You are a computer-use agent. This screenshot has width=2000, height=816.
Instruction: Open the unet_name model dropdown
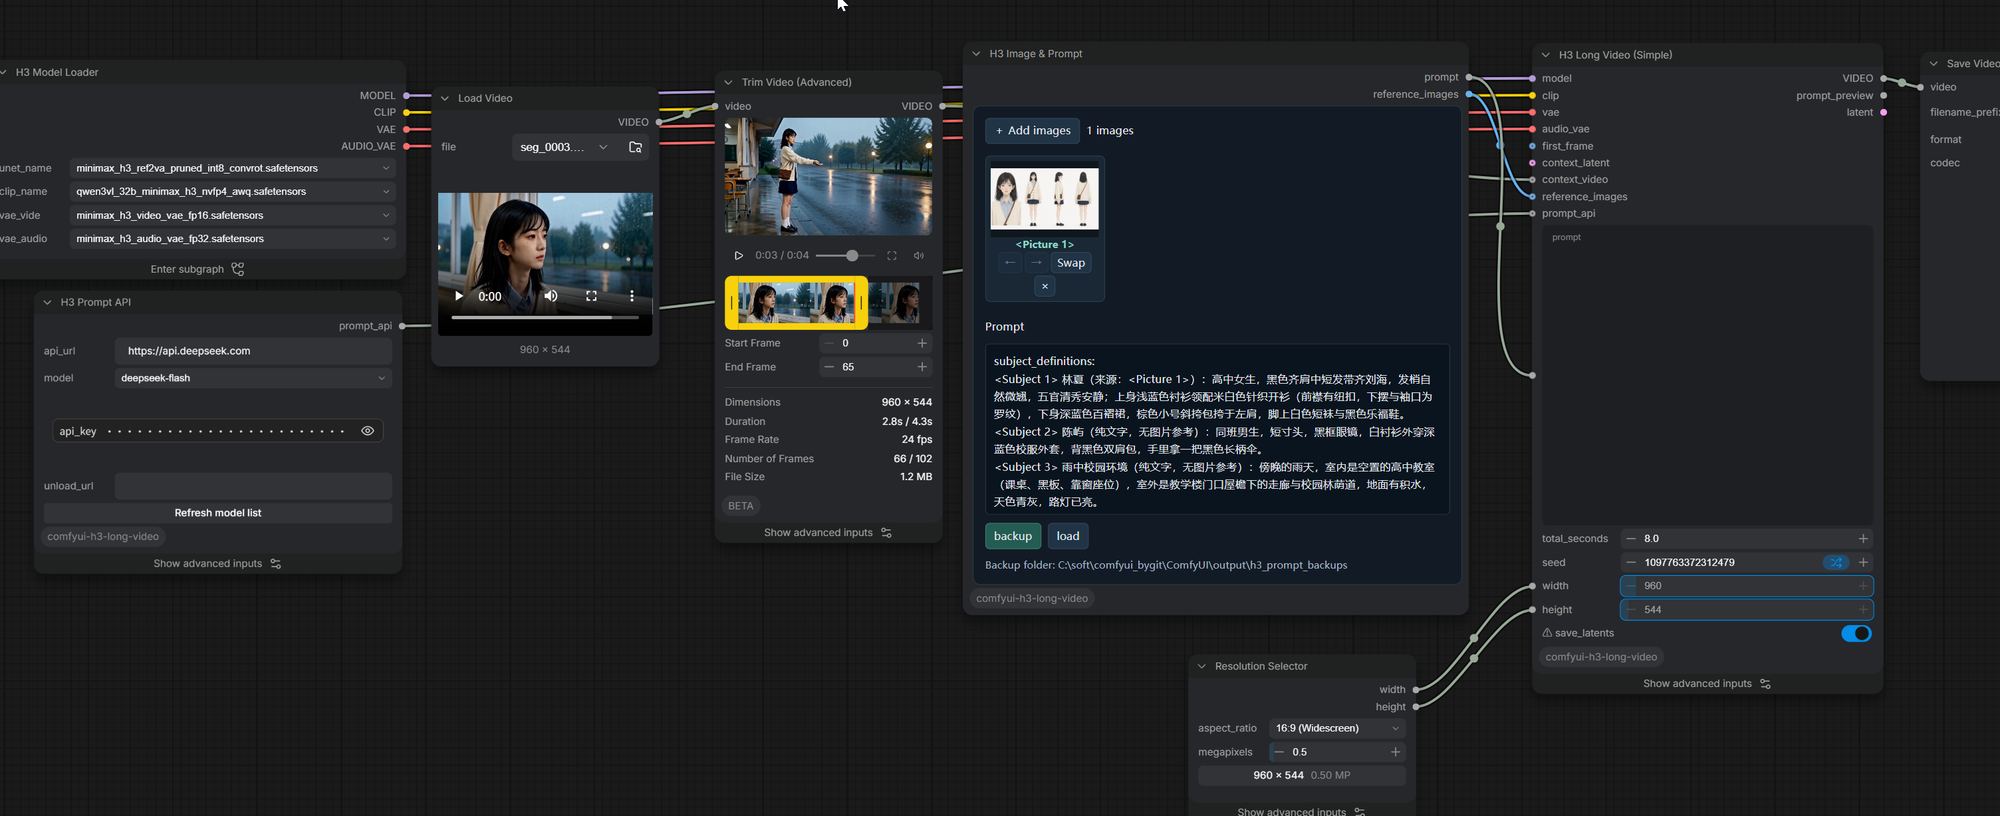[232, 168]
